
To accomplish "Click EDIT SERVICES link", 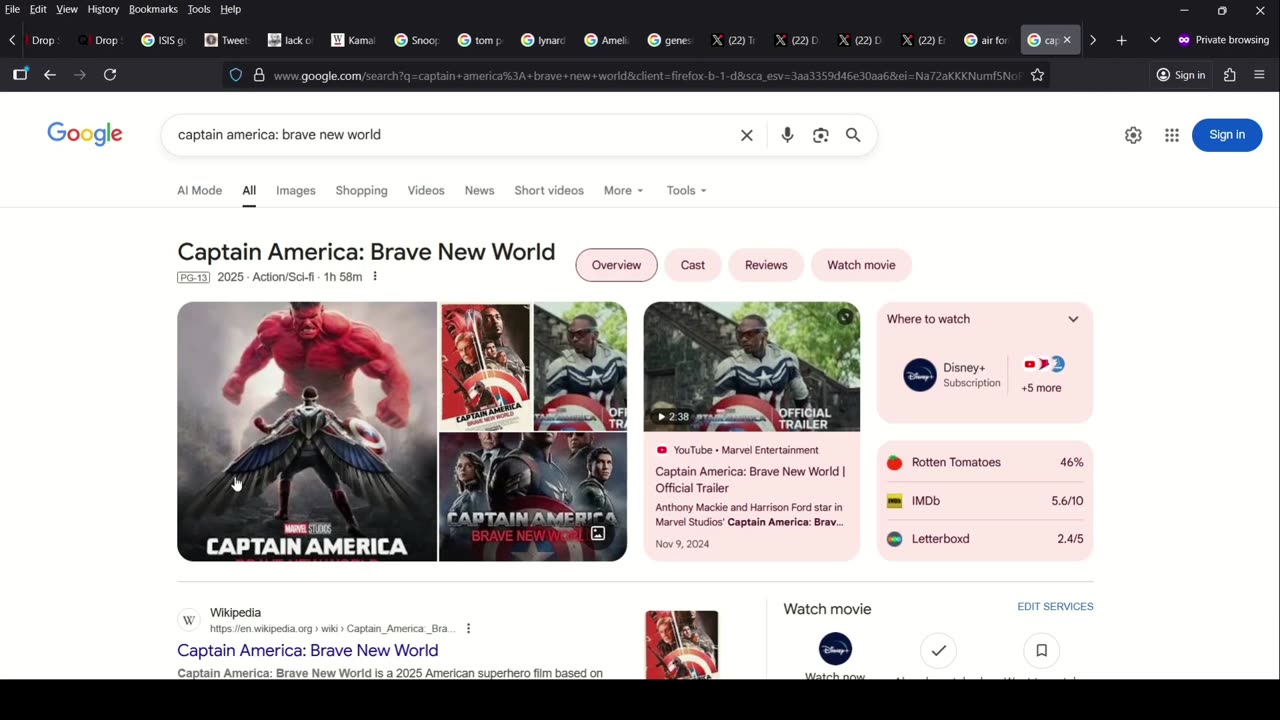I will tap(1055, 607).
